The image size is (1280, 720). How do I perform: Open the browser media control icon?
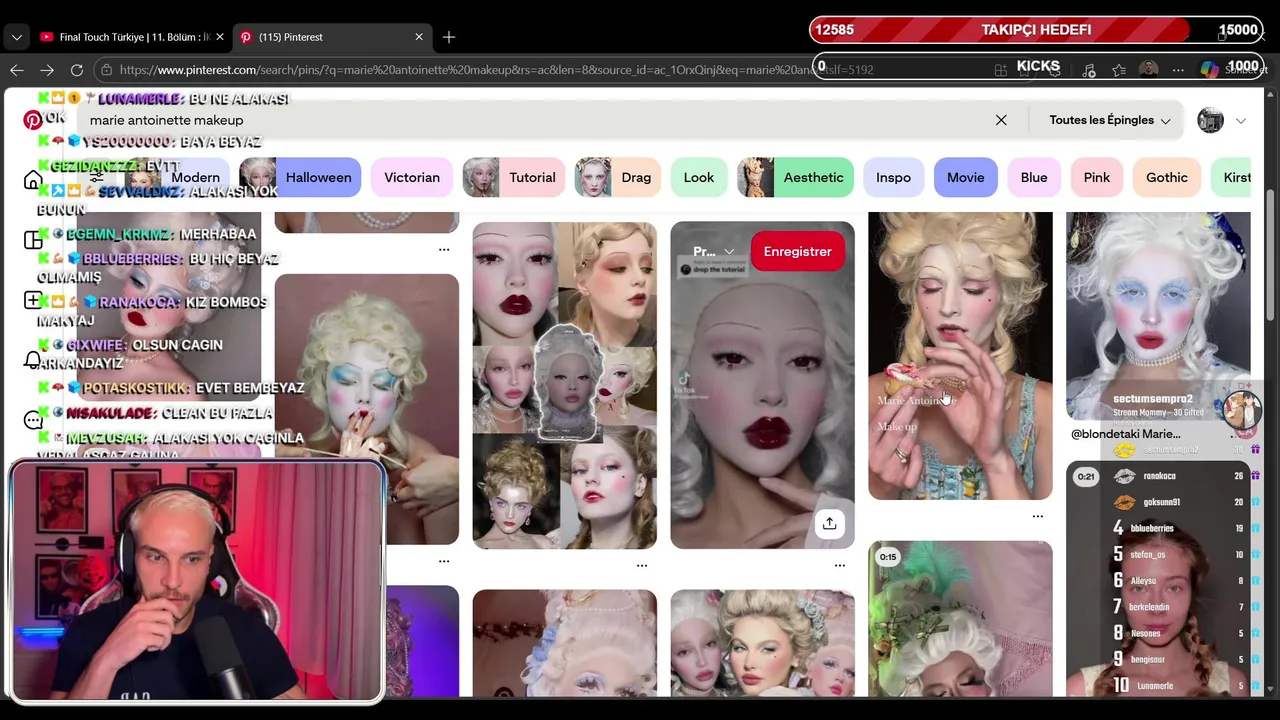click(x=1089, y=70)
